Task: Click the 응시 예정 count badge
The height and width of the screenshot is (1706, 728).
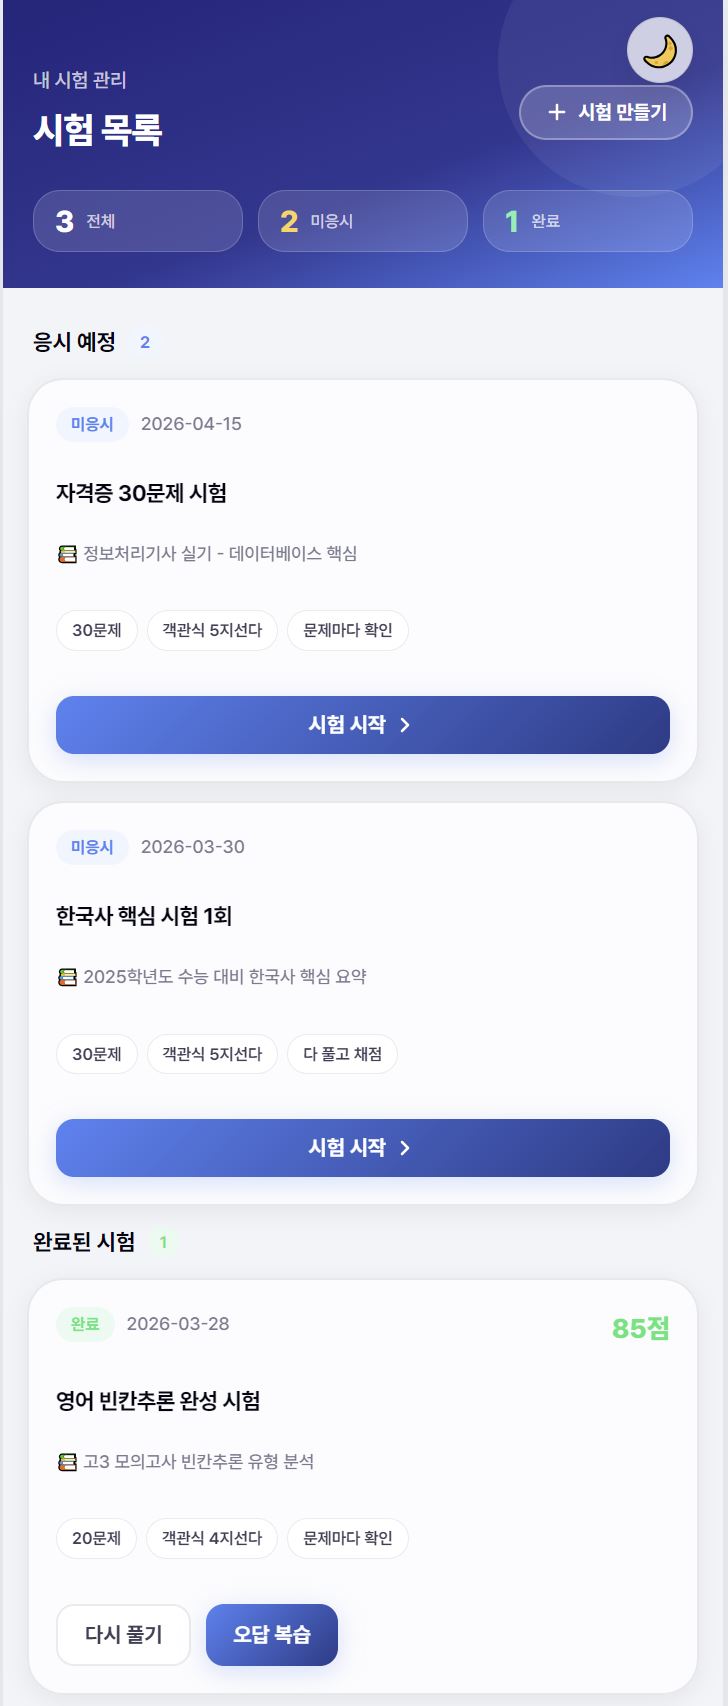Action: click(145, 342)
